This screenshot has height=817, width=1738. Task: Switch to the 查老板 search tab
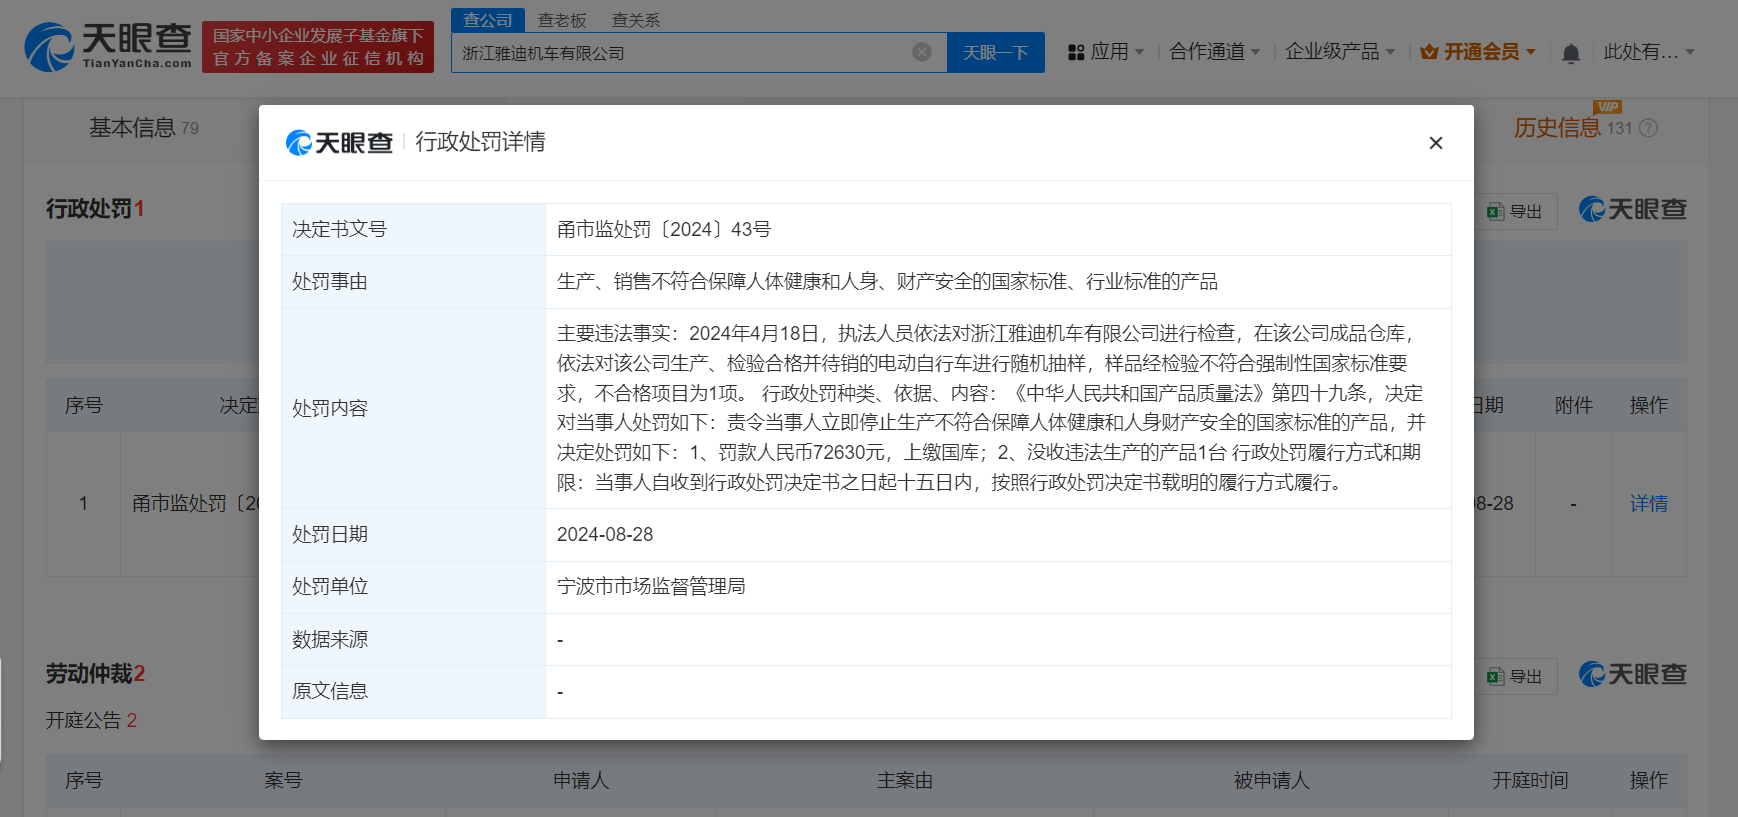pos(562,20)
